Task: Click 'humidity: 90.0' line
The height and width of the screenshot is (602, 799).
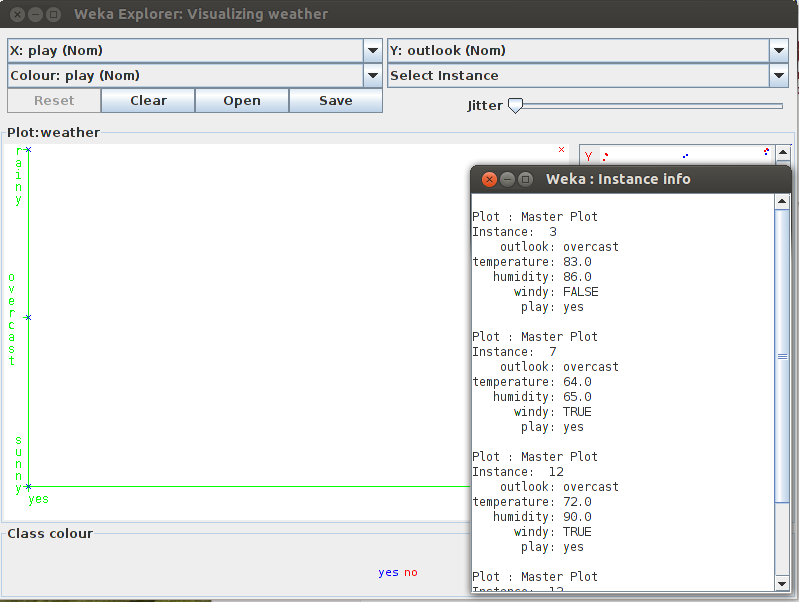Action: (542, 517)
